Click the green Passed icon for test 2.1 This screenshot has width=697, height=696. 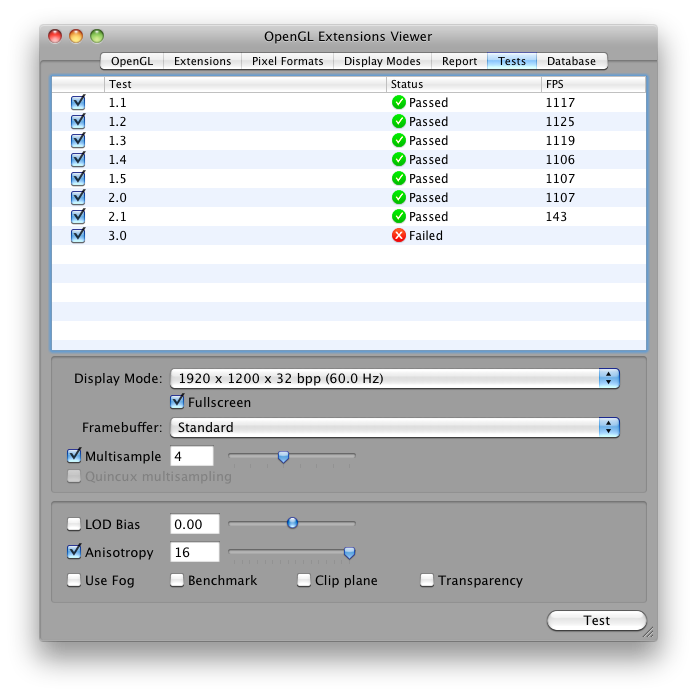(x=399, y=216)
